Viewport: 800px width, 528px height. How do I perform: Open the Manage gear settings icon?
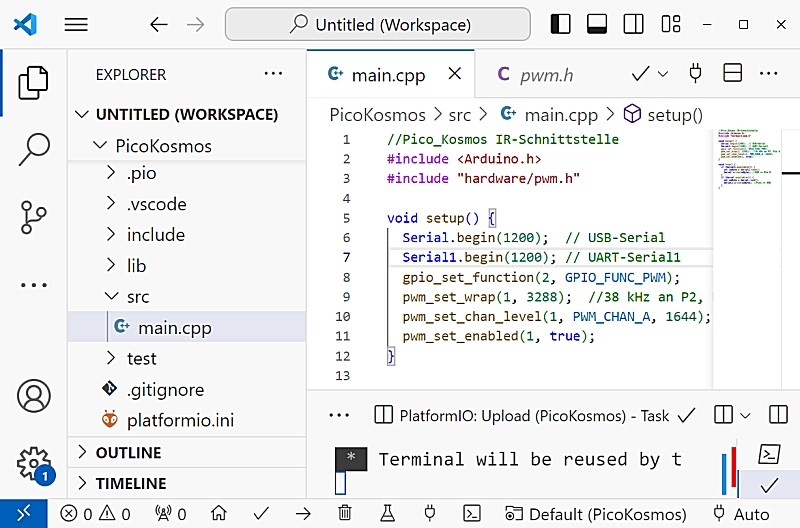tap(34, 463)
